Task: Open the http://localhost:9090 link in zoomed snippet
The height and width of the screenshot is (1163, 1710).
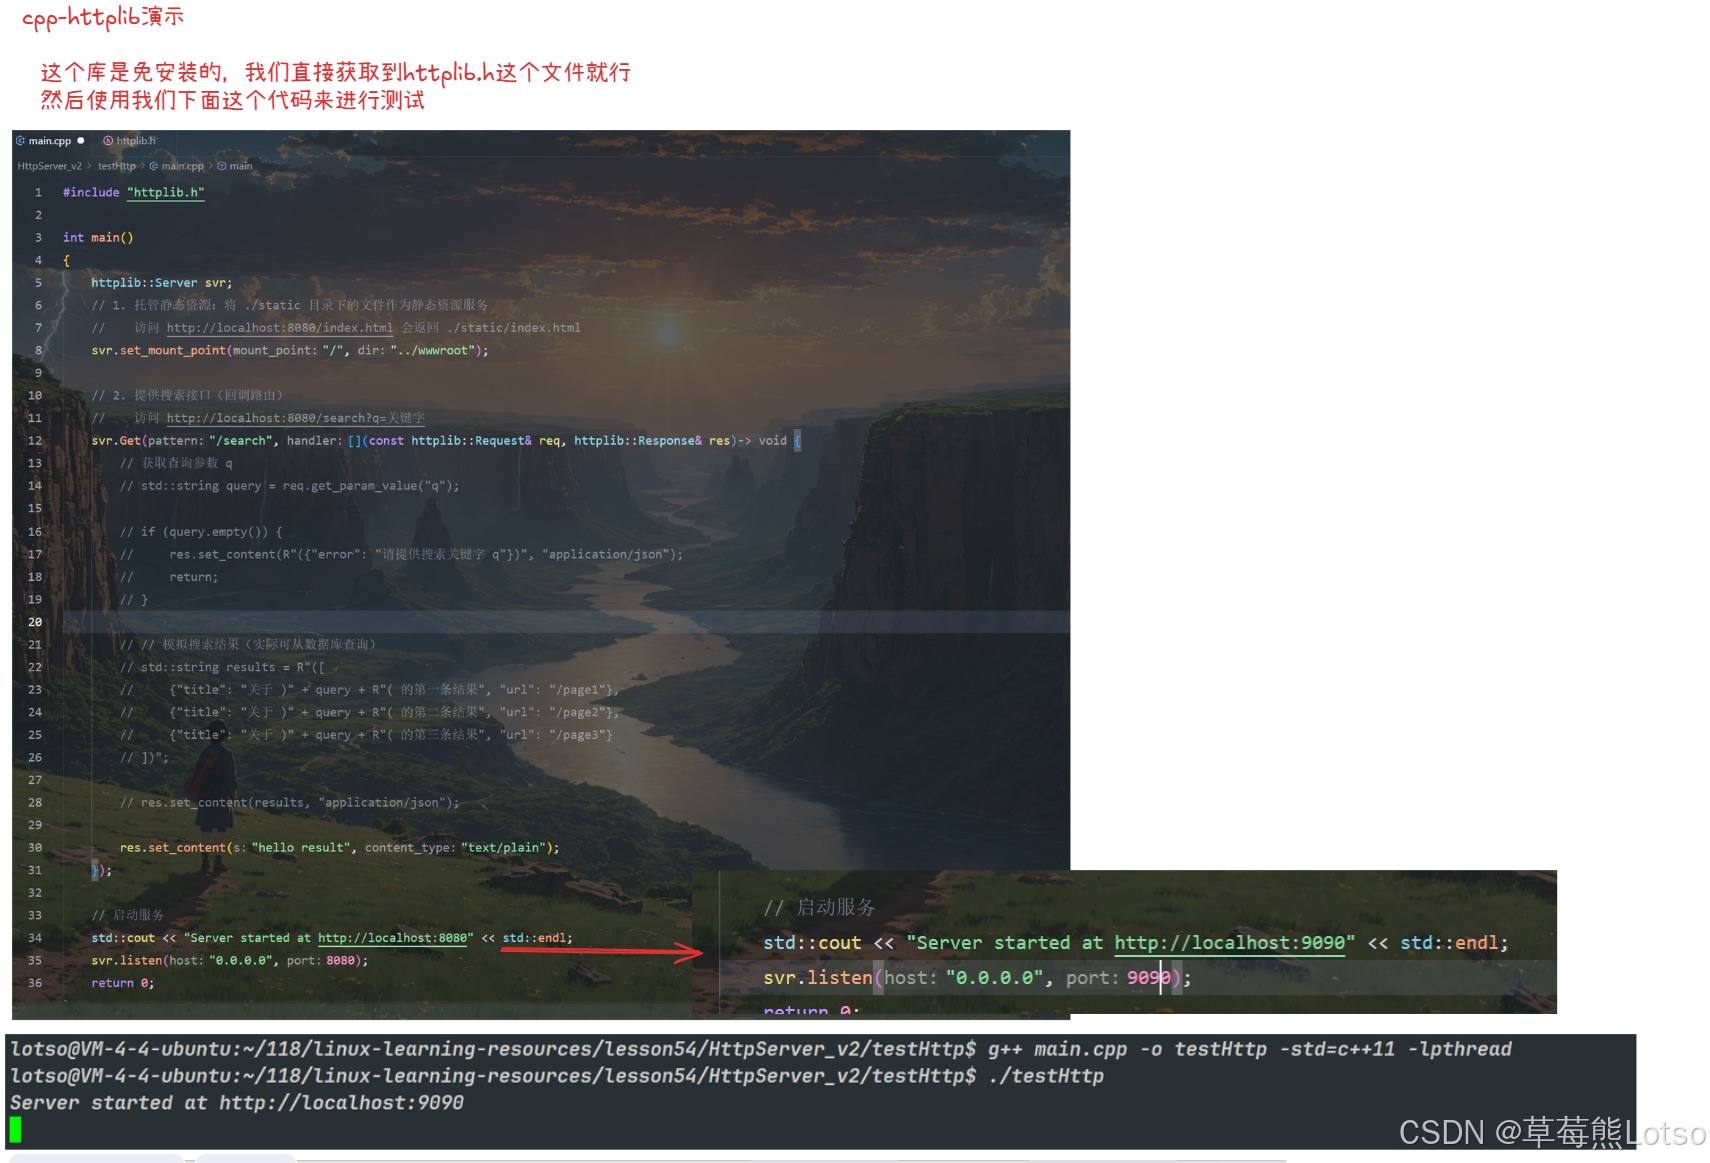Action: (1229, 943)
